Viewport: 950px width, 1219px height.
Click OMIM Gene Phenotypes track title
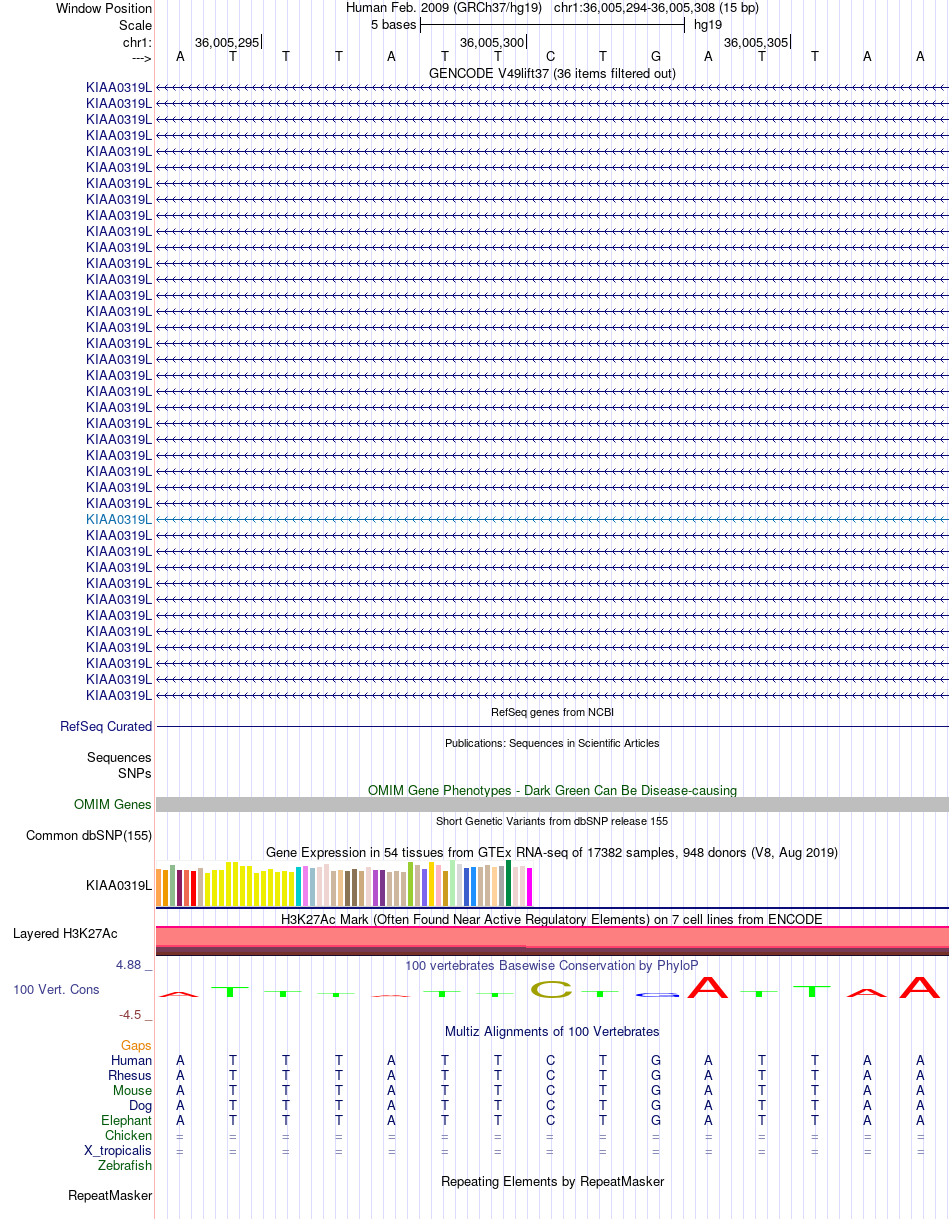point(552,790)
